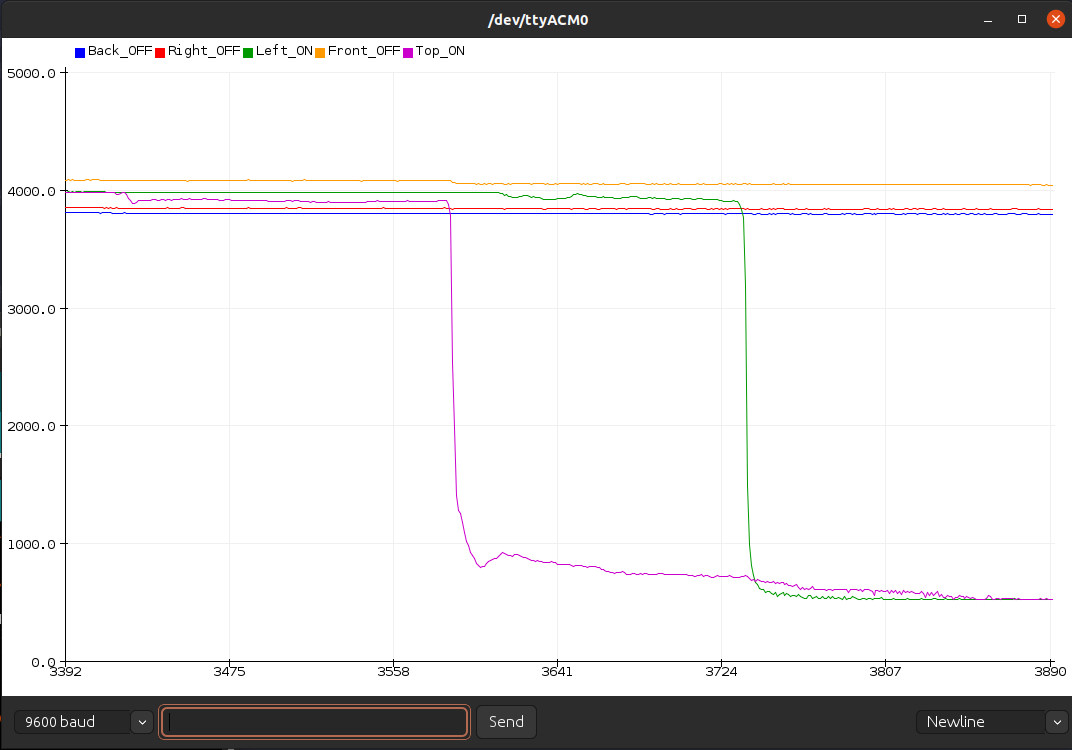Expand the baud rate dropdown arrow
Viewport: 1072px width, 750px height.
(142, 722)
